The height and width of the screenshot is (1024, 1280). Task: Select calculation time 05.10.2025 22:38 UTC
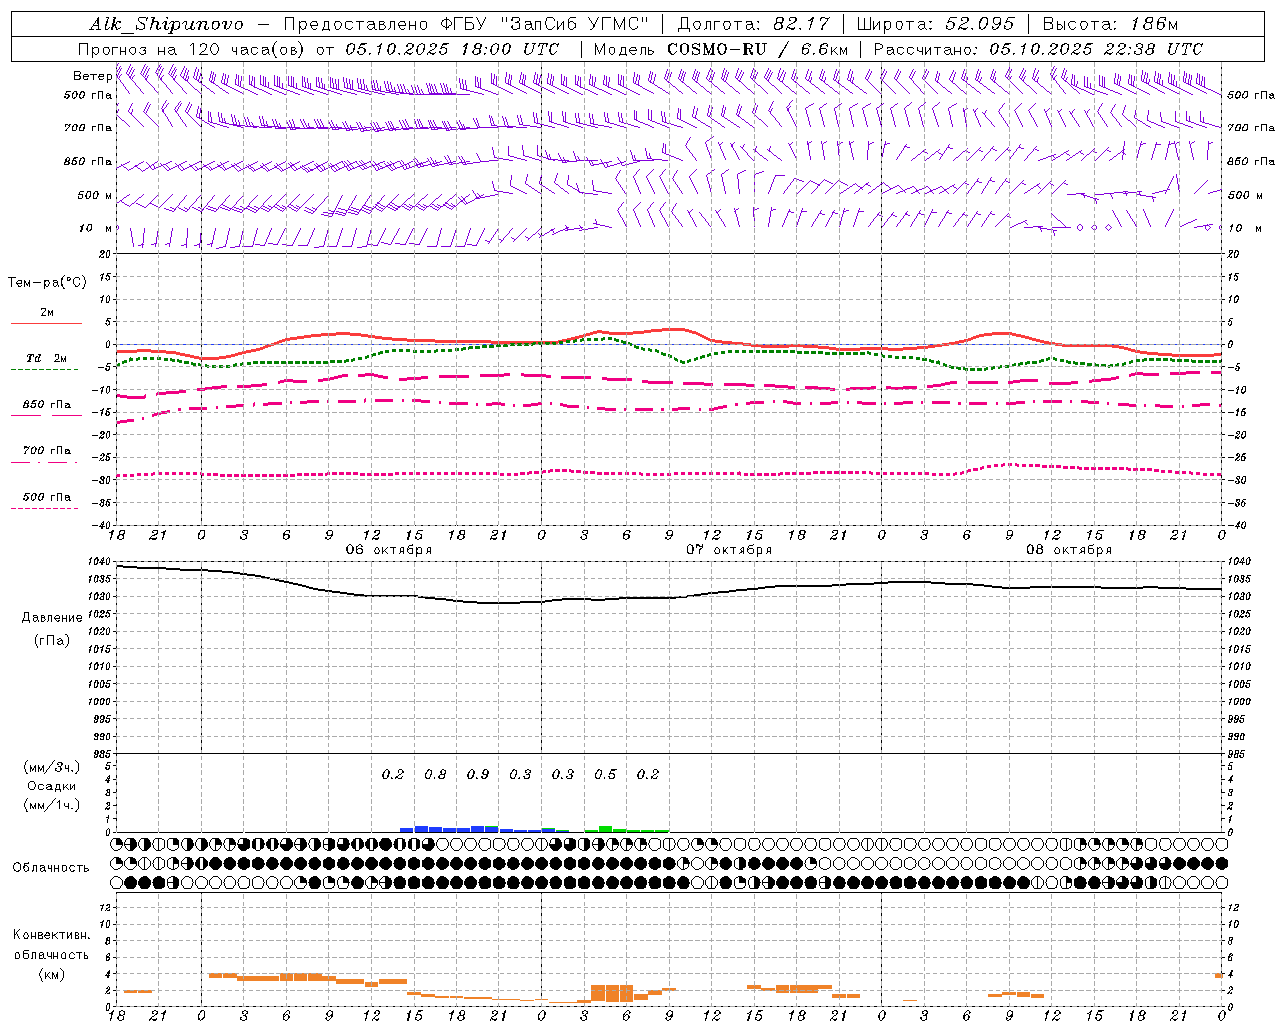point(1096,49)
